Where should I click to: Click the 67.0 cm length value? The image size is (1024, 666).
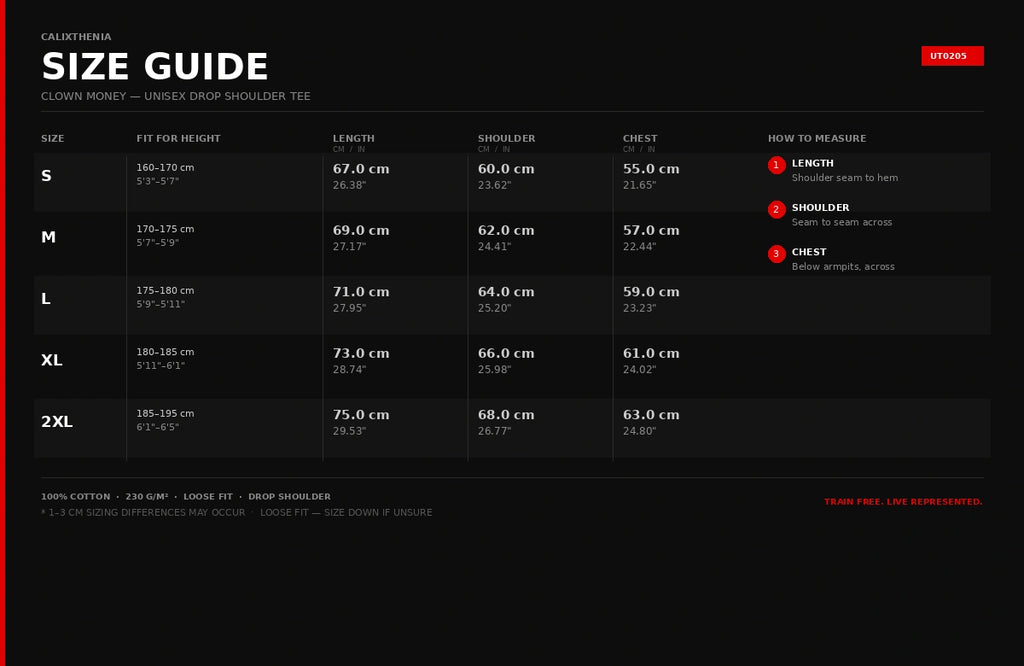[x=361, y=168]
